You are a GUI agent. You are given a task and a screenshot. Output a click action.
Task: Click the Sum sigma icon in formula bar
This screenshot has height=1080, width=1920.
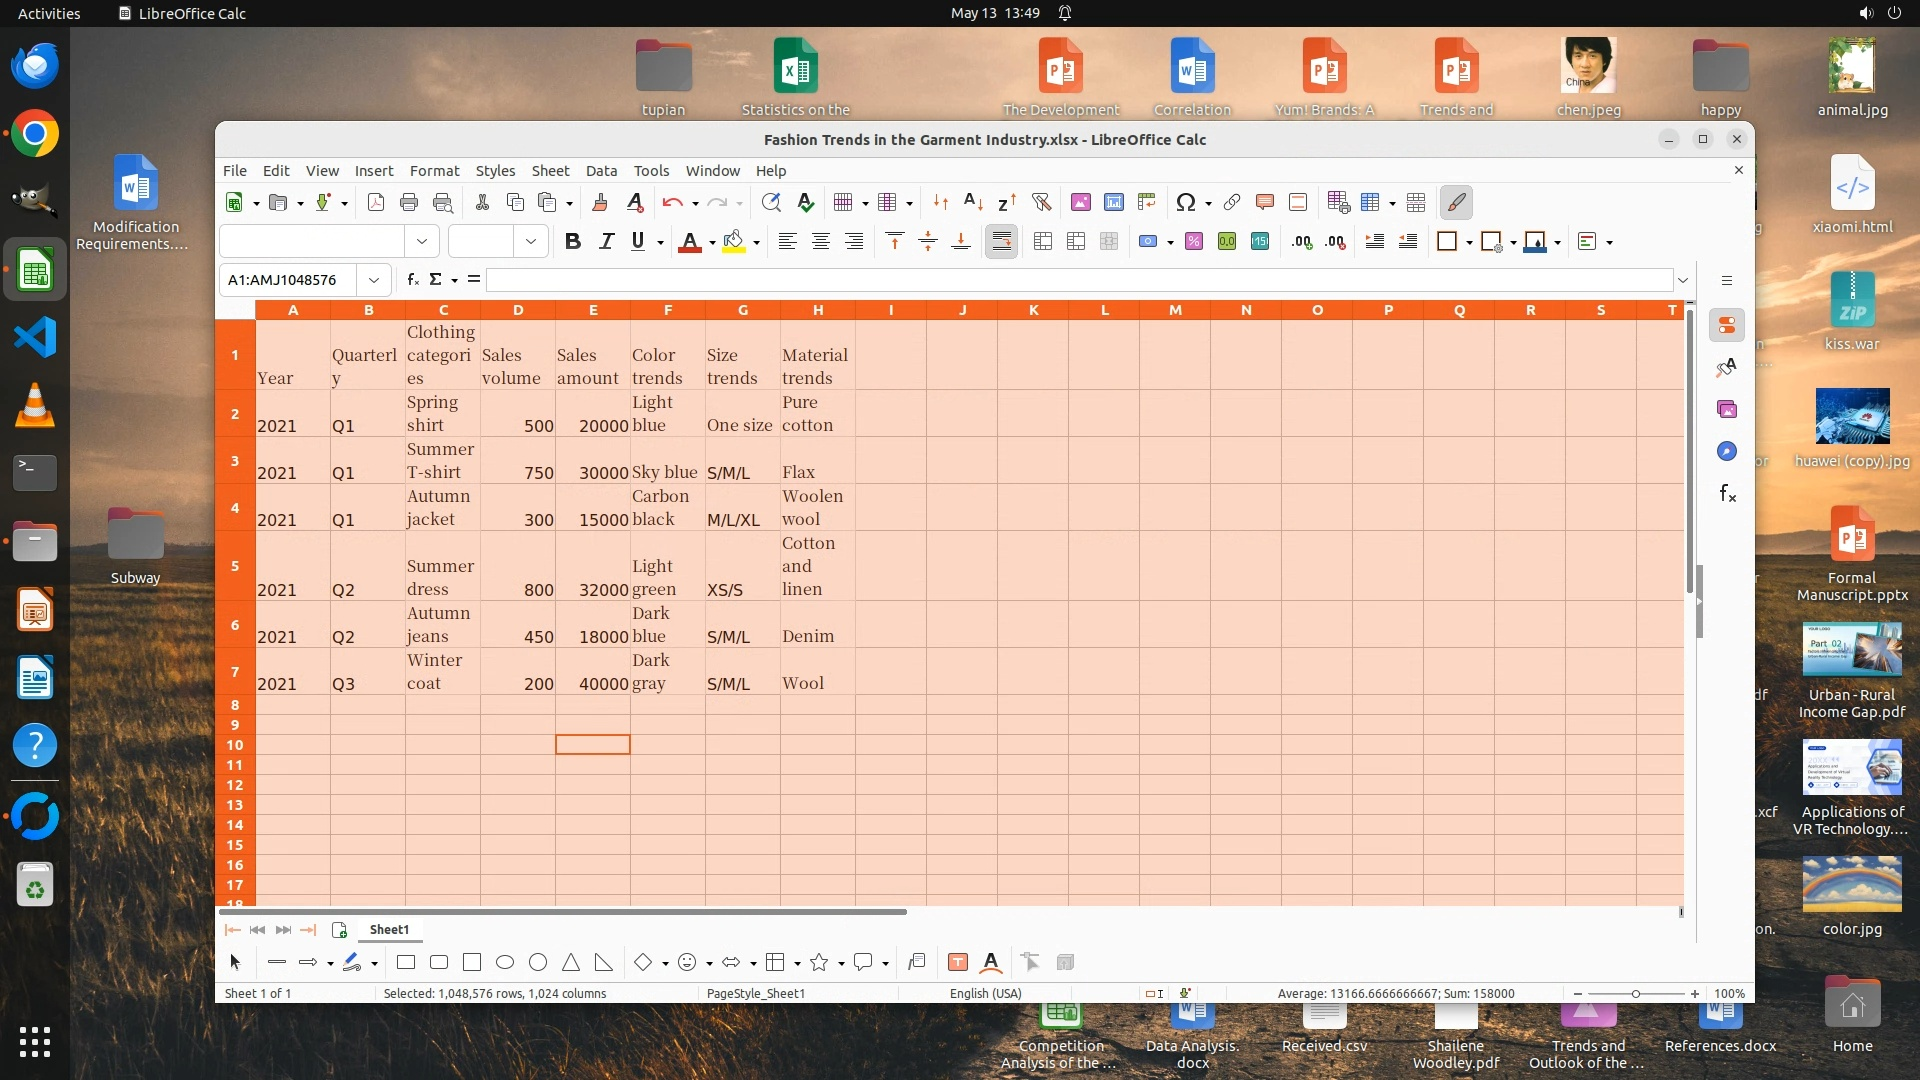pos(436,280)
